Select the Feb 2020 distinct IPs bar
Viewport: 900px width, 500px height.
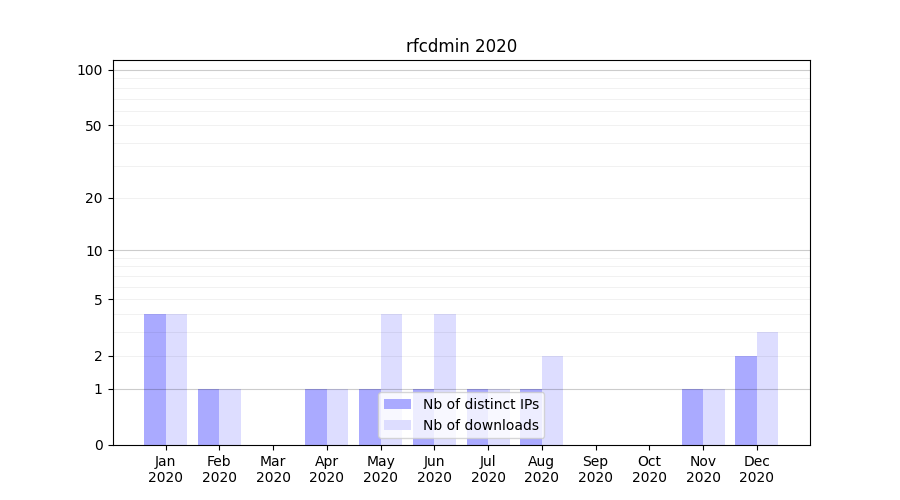pos(208,417)
